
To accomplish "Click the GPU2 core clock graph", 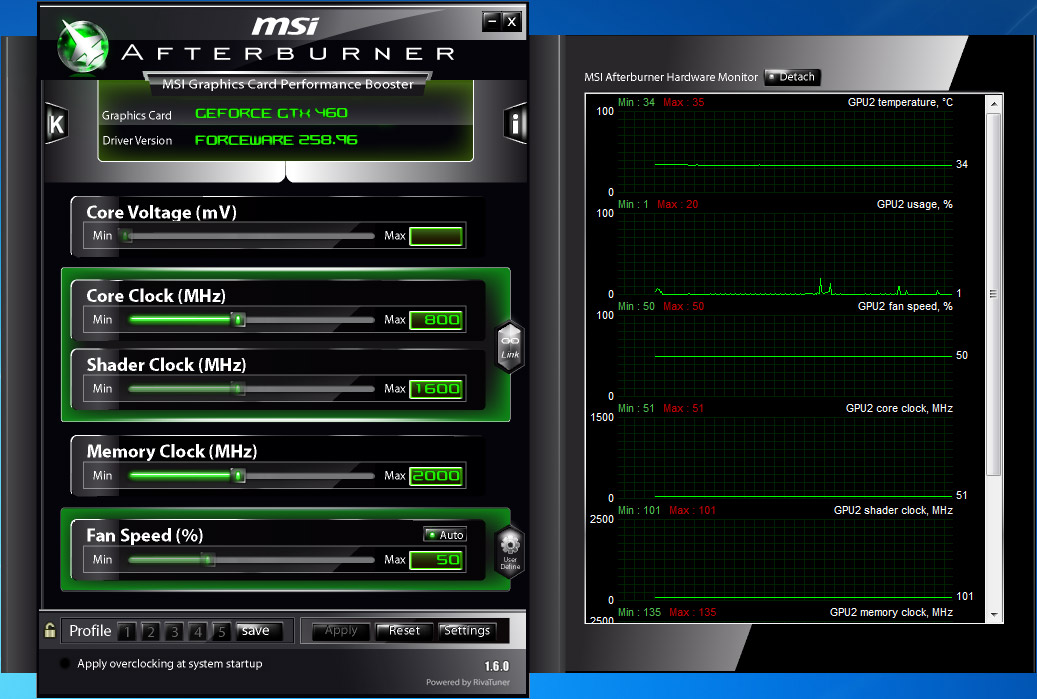I will click(785, 457).
